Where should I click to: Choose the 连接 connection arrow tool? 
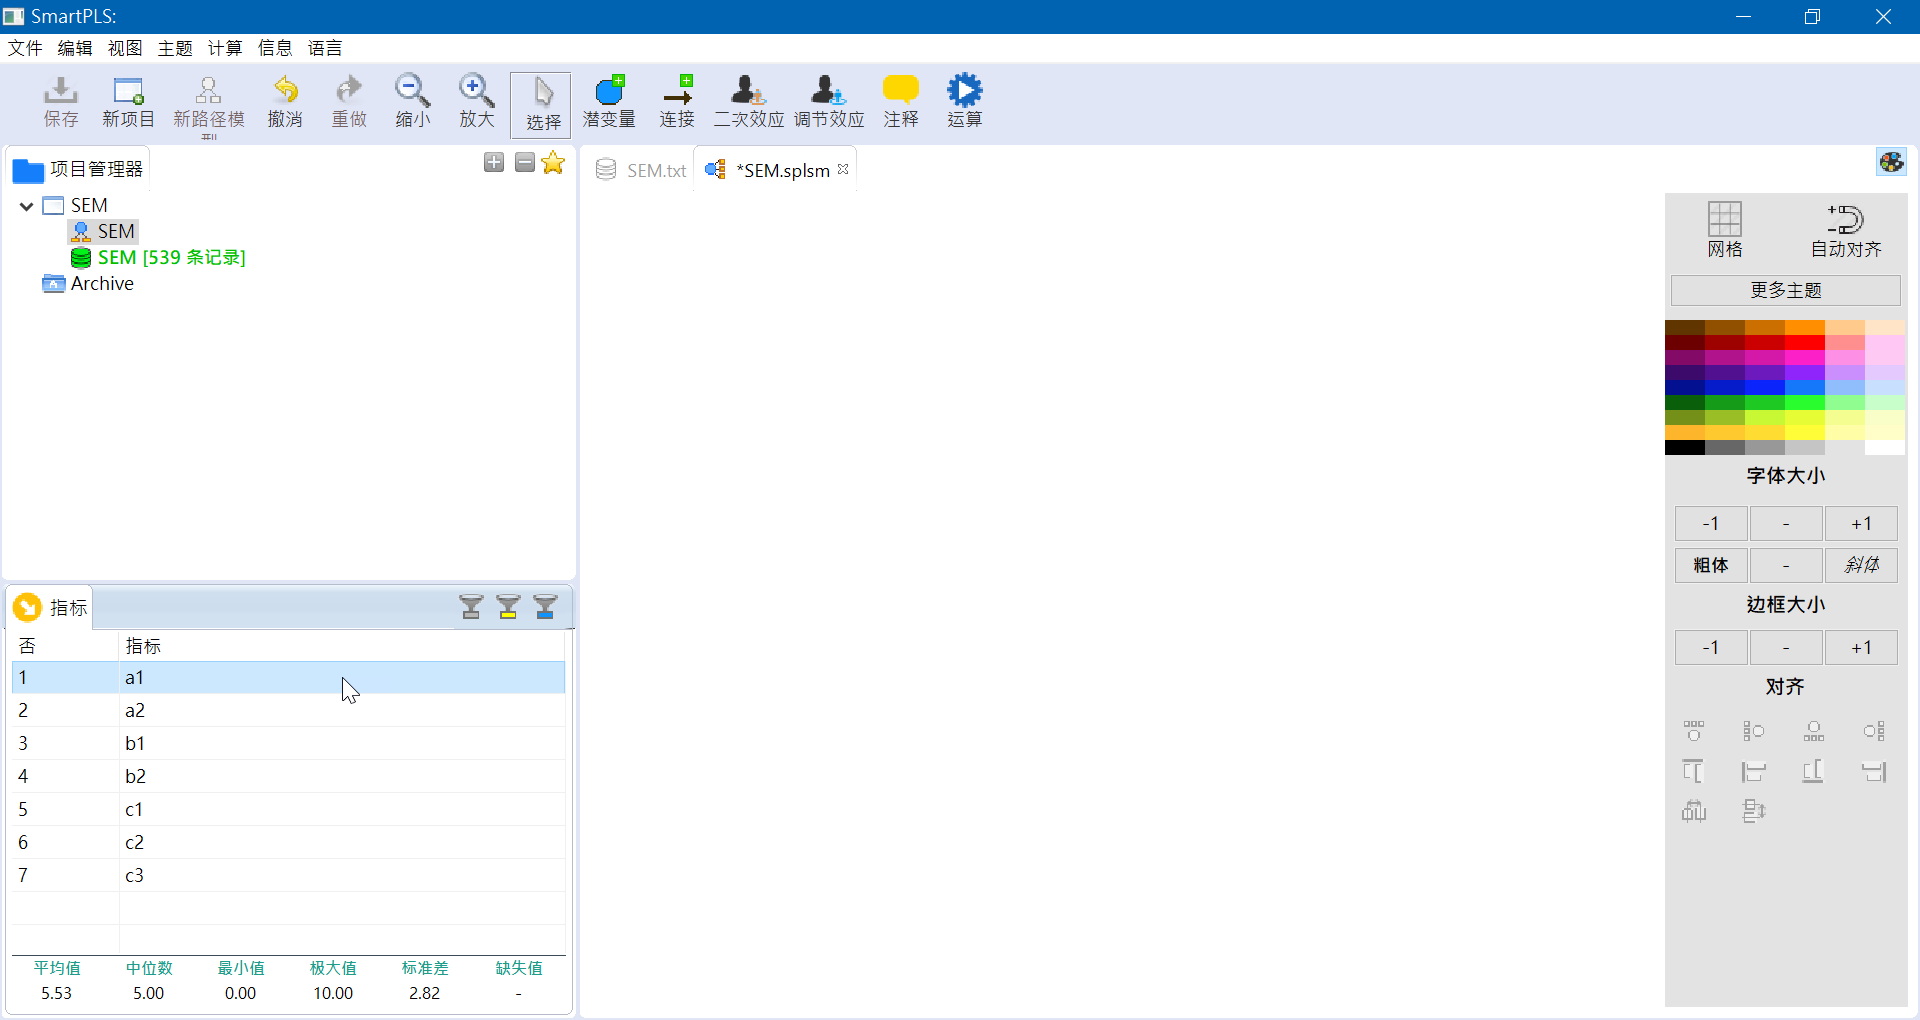point(677,102)
